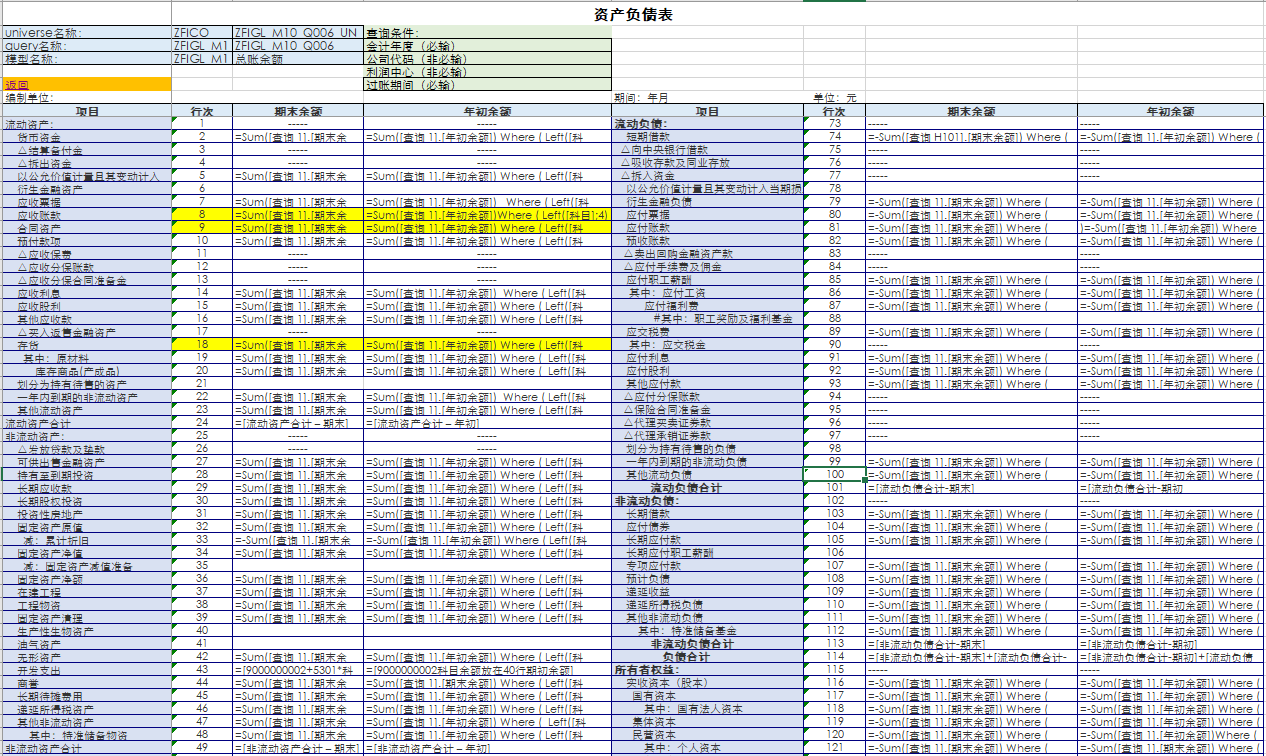Select the 'universe名称:' label cell
The image size is (1266, 756).
(x=87, y=33)
